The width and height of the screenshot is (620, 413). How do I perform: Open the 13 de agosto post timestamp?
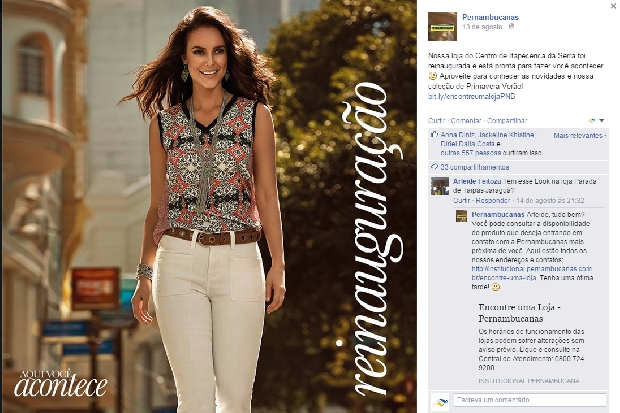coord(482,27)
